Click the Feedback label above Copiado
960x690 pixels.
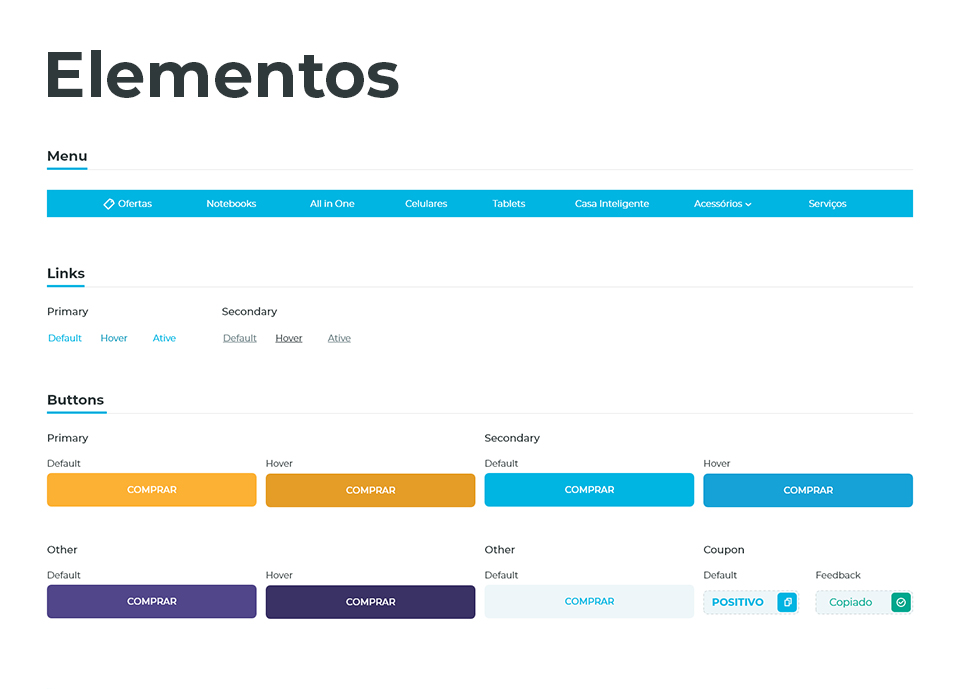pos(838,575)
